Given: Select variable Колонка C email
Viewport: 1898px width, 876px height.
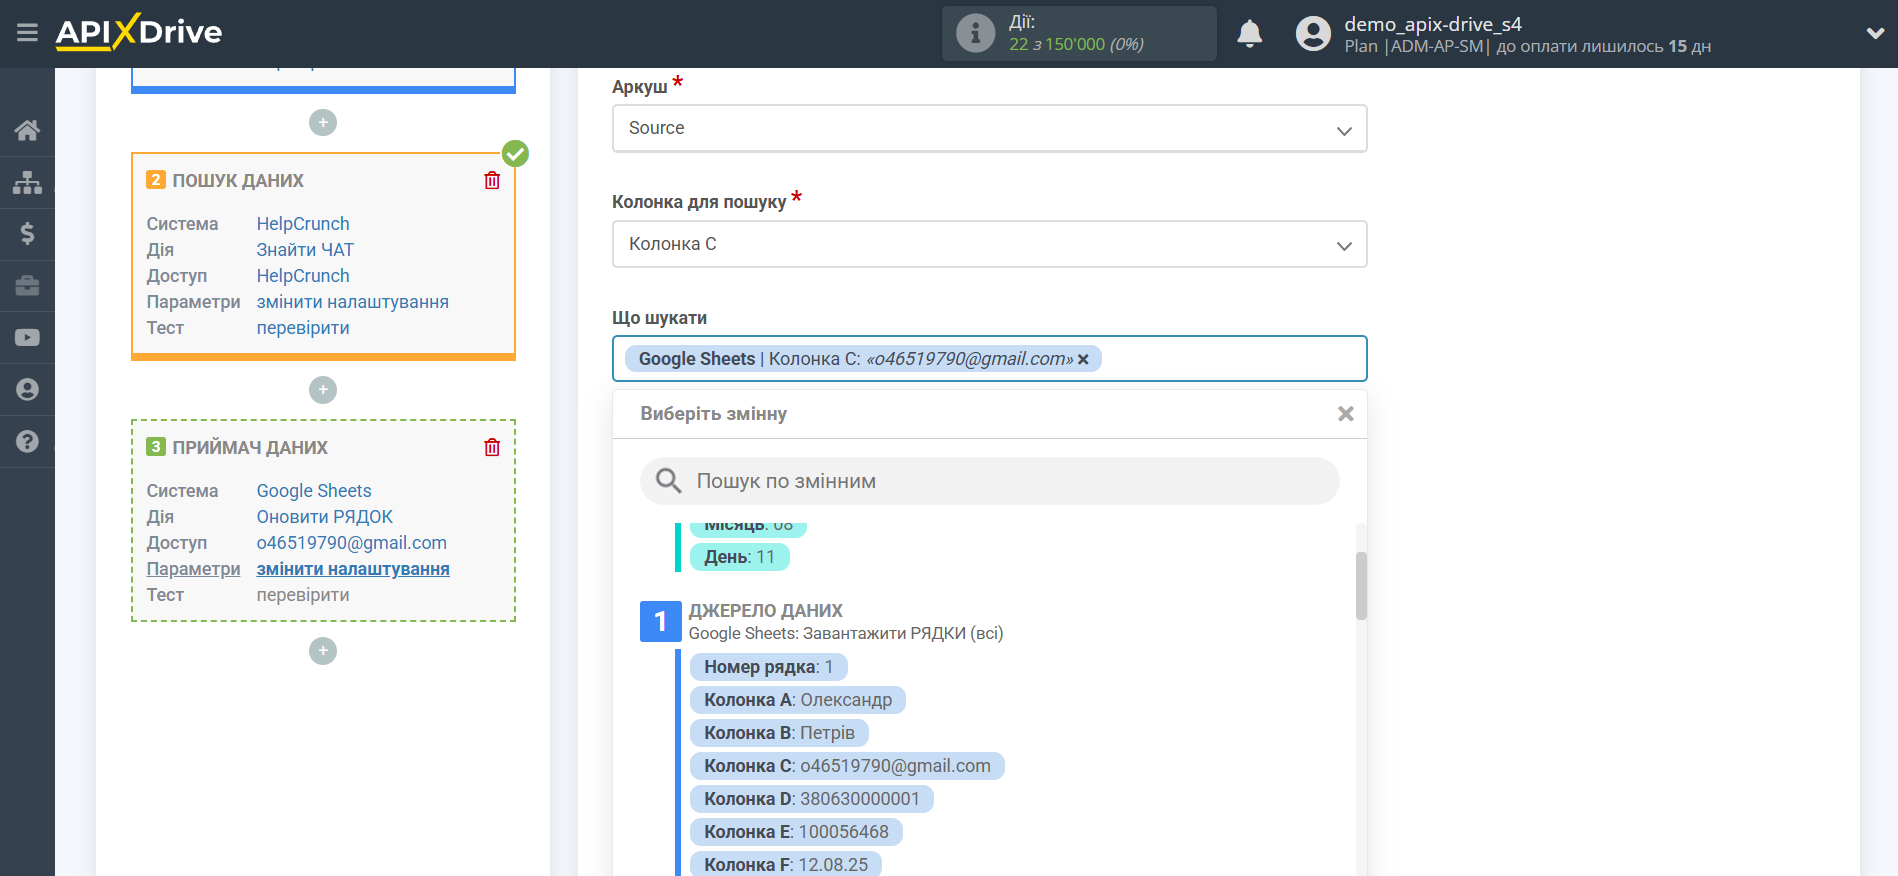Looking at the screenshot, I should [x=847, y=766].
